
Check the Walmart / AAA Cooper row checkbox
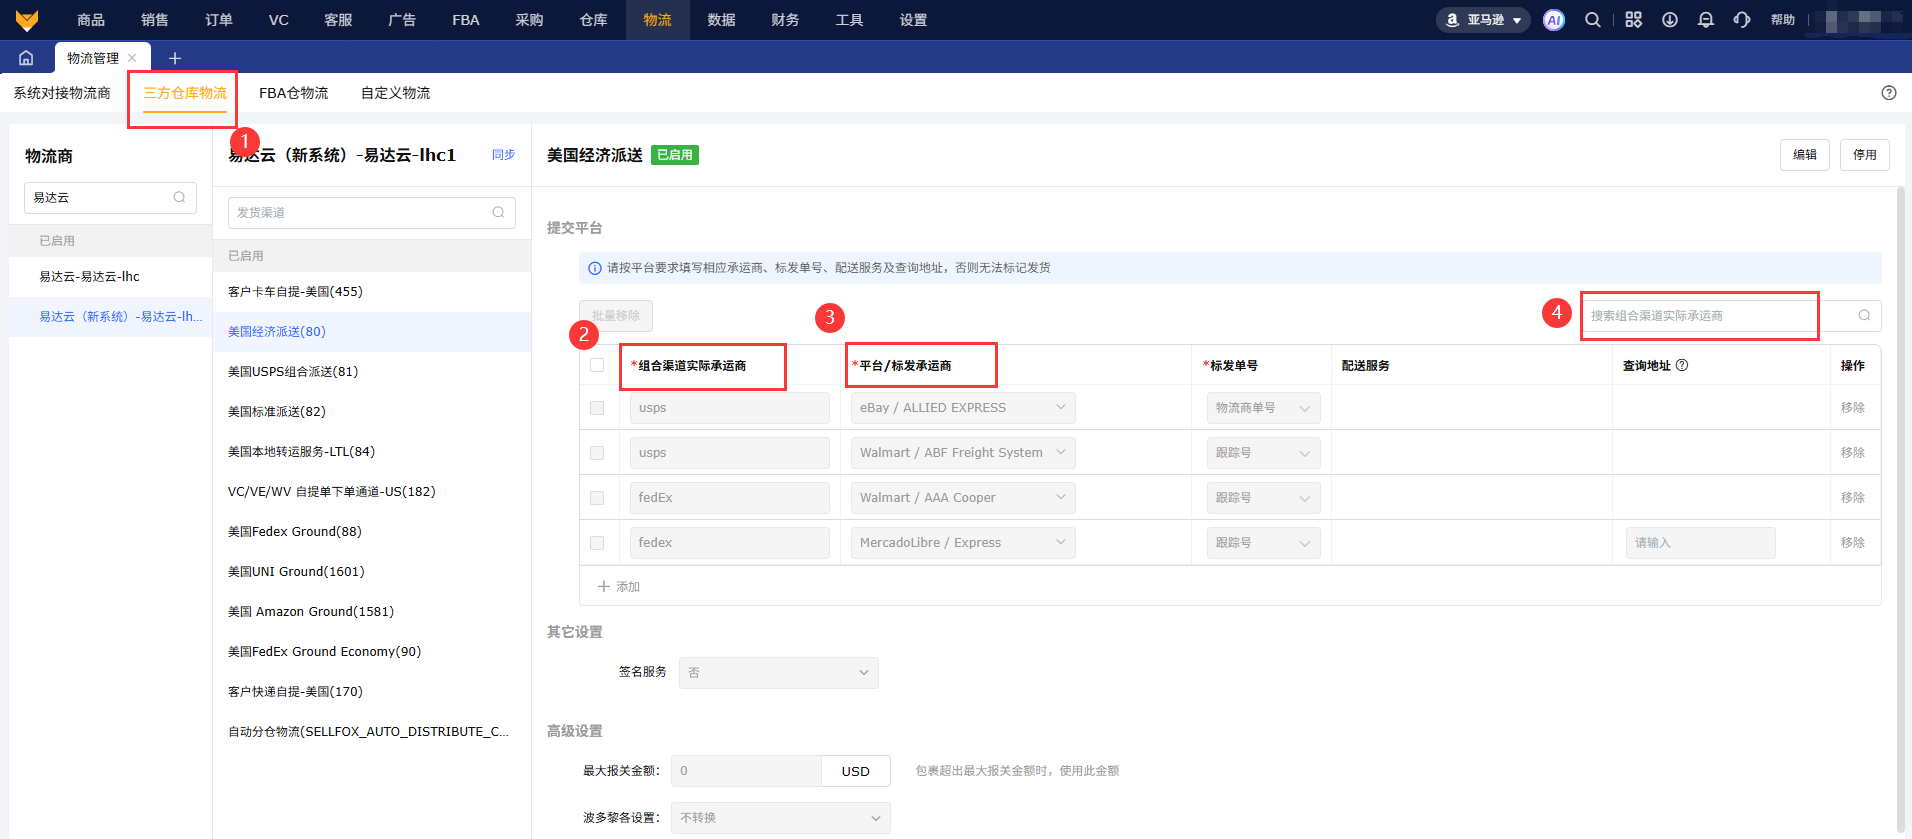tap(597, 498)
